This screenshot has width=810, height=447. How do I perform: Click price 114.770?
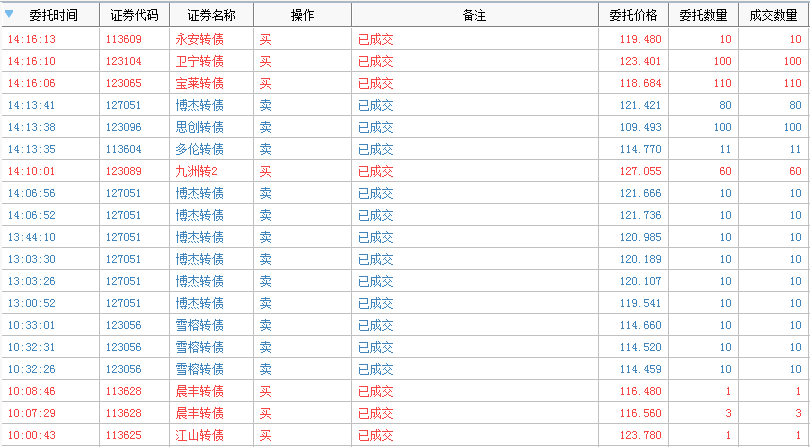click(641, 149)
